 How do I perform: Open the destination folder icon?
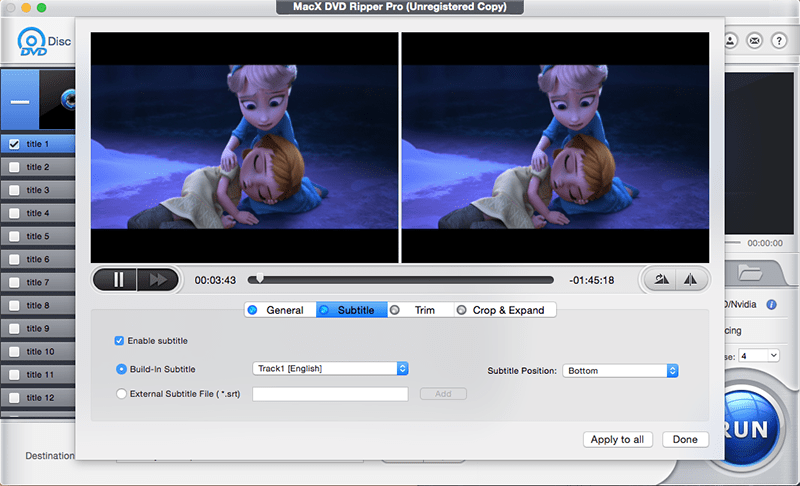point(751,273)
